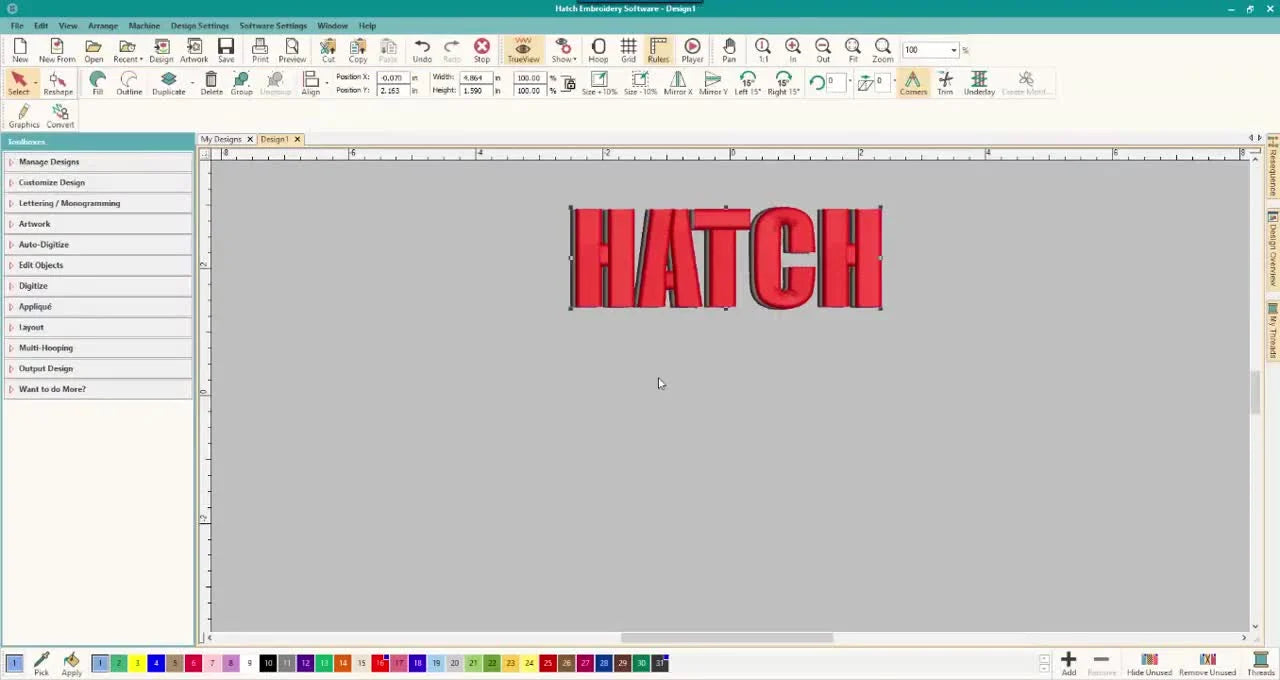Expand the Appliqué toolbox
Screen dimensions: 1280x680
pyautogui.click(x=98, y=306)
